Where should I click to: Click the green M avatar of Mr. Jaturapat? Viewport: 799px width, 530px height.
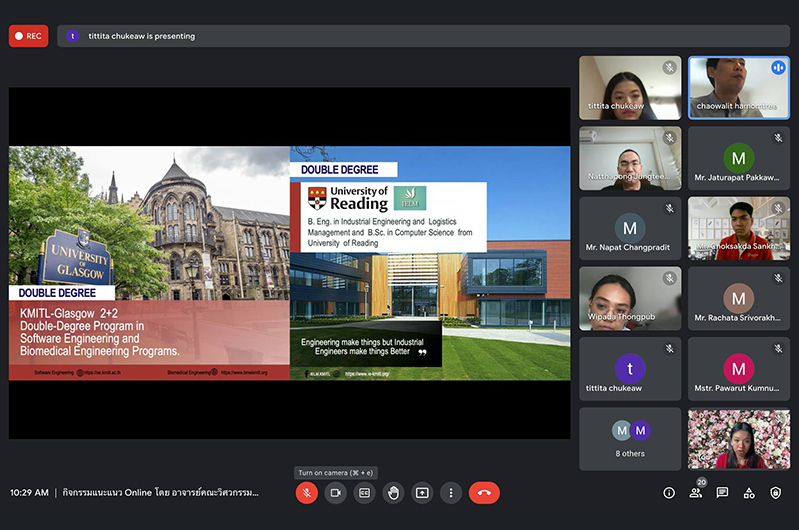click(x=739, y=158)
